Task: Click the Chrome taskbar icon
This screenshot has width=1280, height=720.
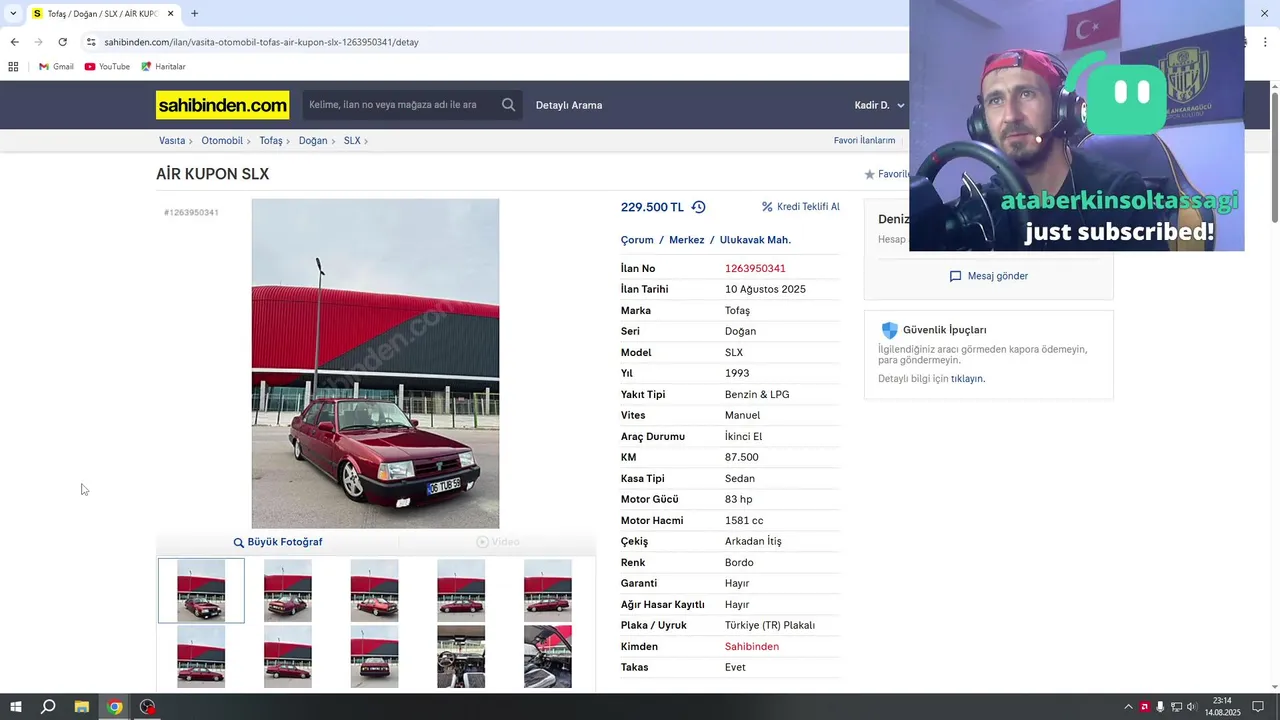Action: point(115,707)
